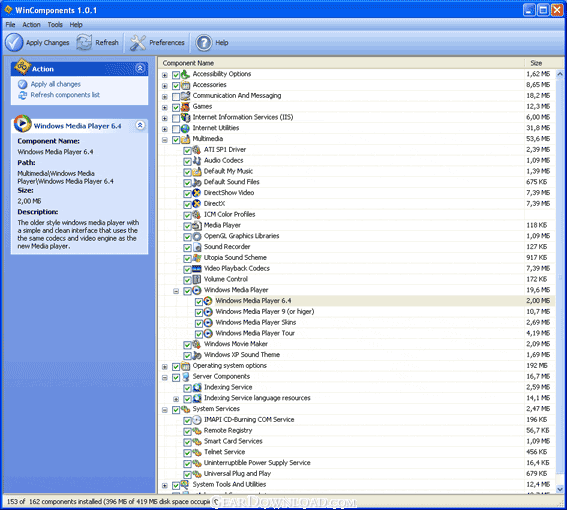This screenshot has height=510, width=567.
Task: Expand the Accessibility Options tree node
Action: pyautogui.click(x=165, y=75)
